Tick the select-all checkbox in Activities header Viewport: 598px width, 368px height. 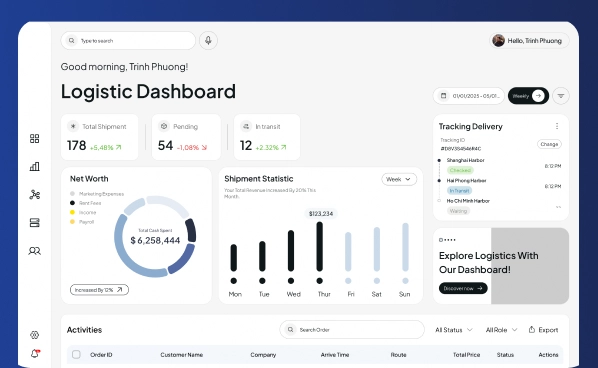76,355
